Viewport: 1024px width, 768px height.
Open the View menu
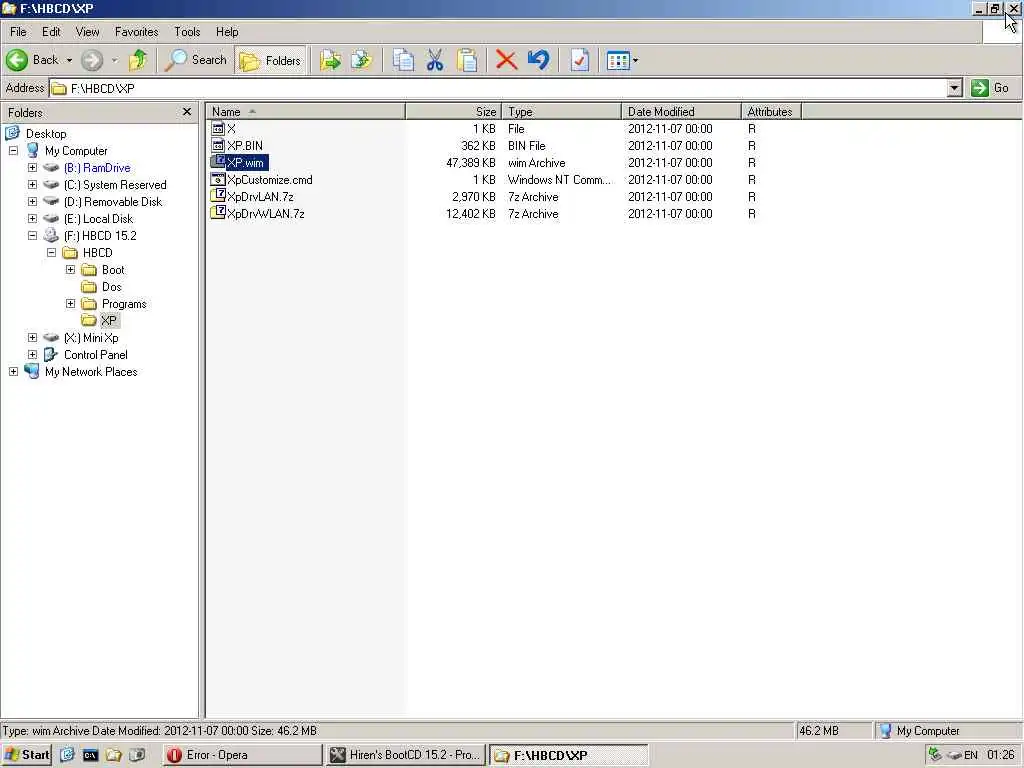click(88, 32)
